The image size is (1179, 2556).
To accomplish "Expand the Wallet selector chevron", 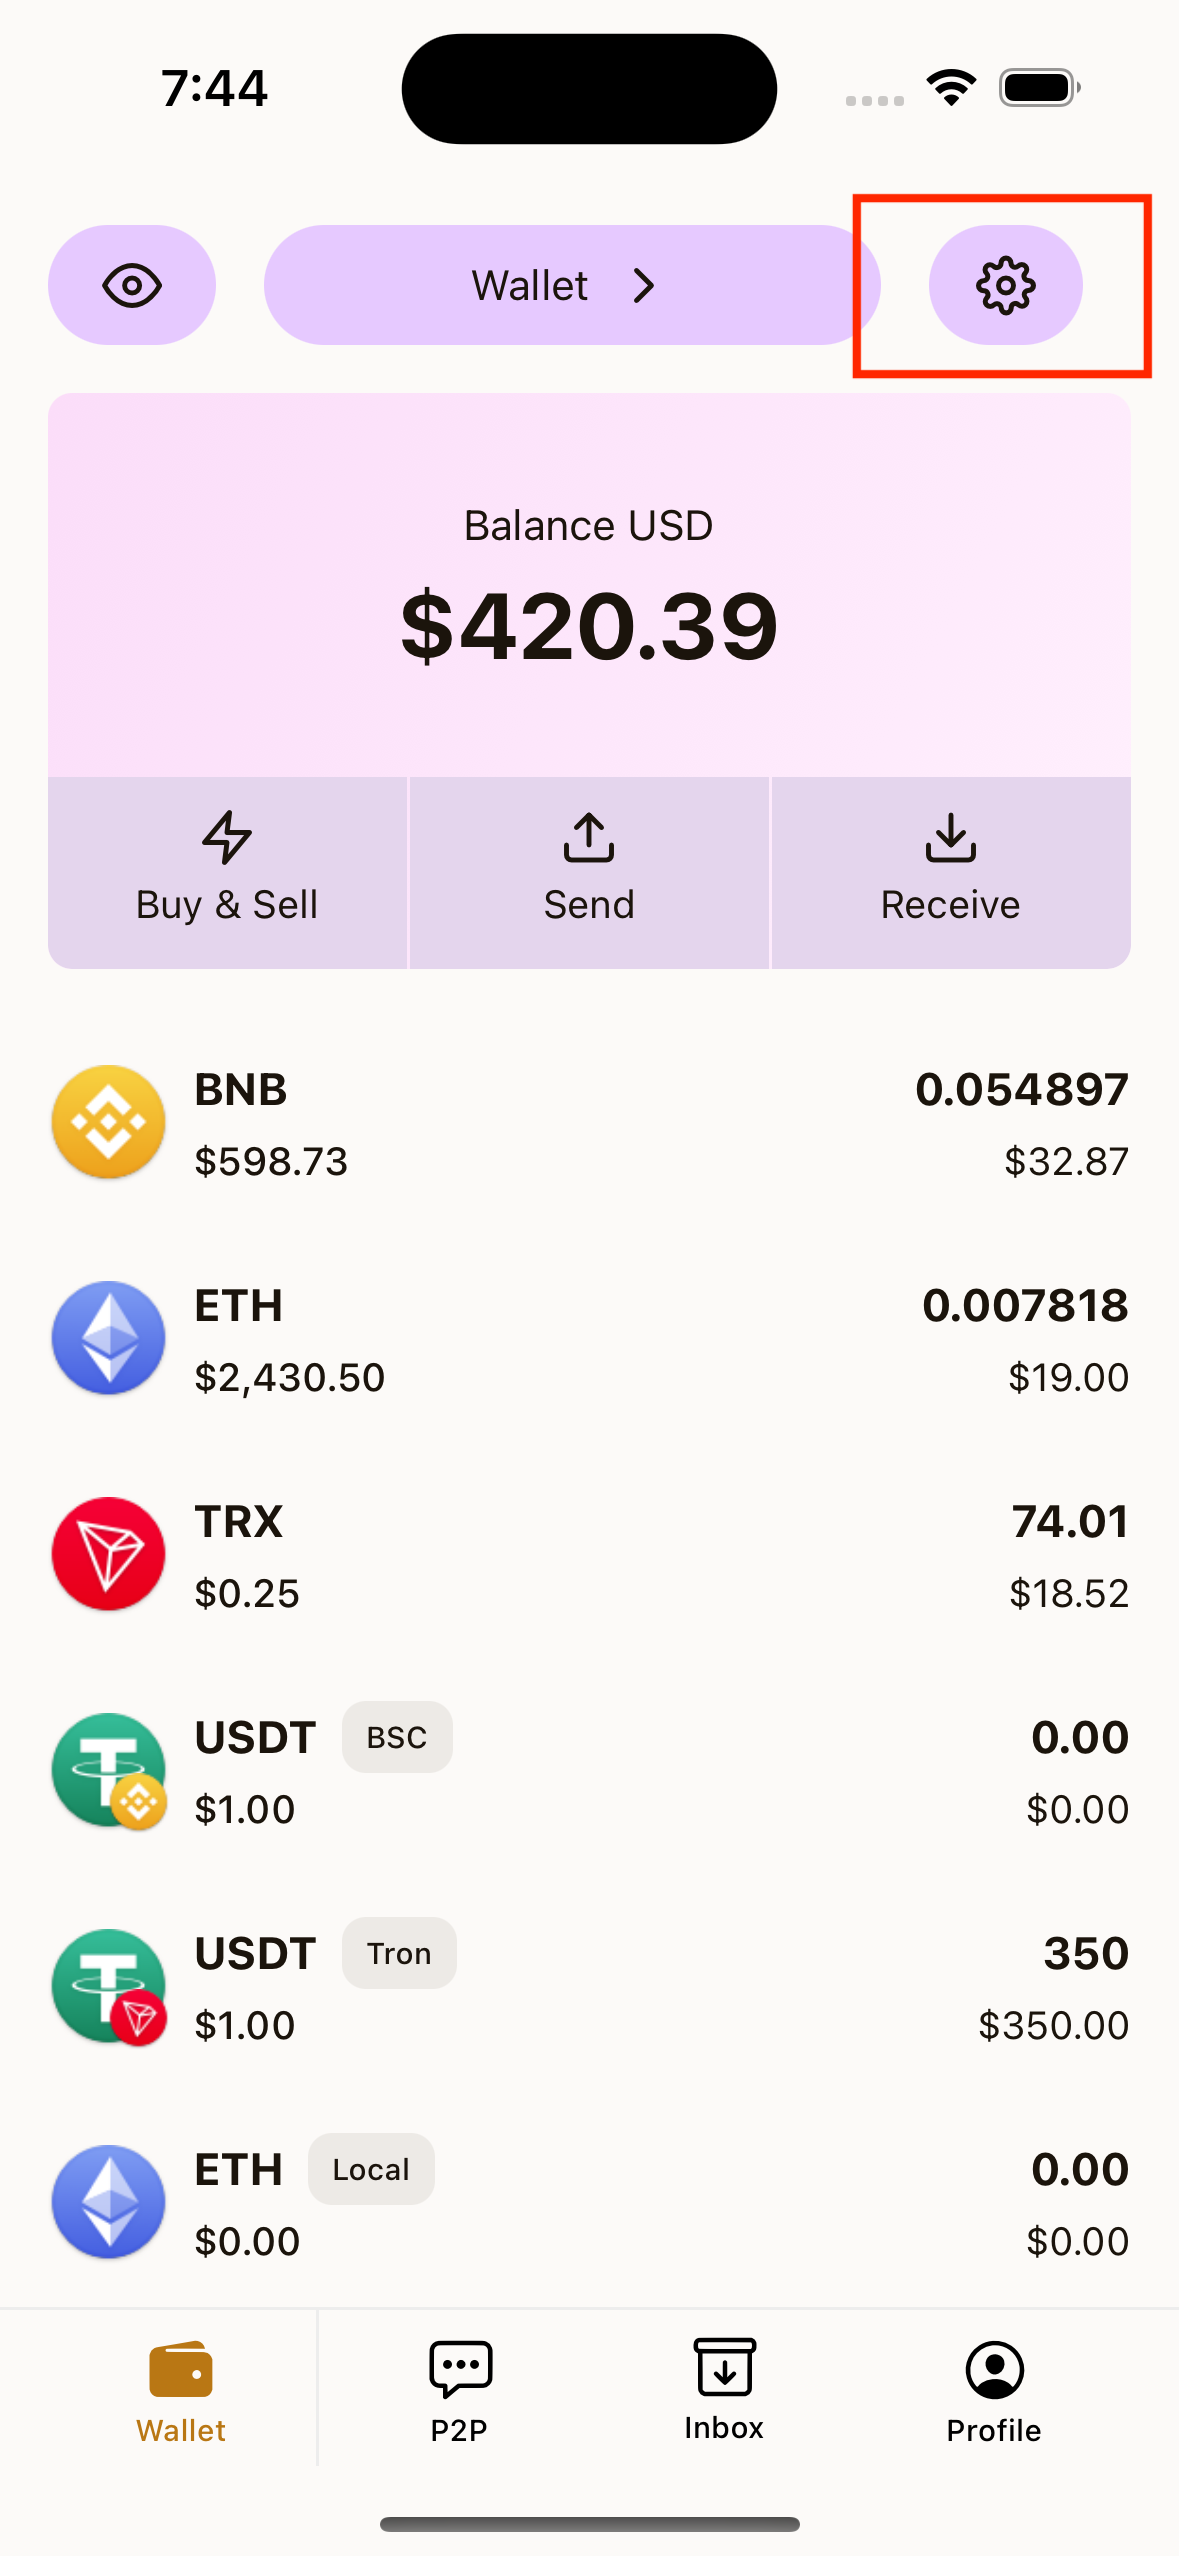I will point(644,286).
